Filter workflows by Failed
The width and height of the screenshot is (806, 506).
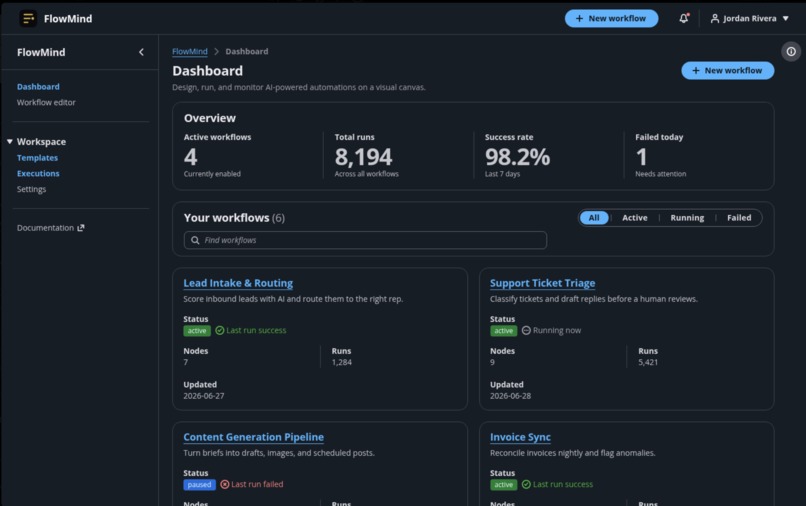(739, 218)
